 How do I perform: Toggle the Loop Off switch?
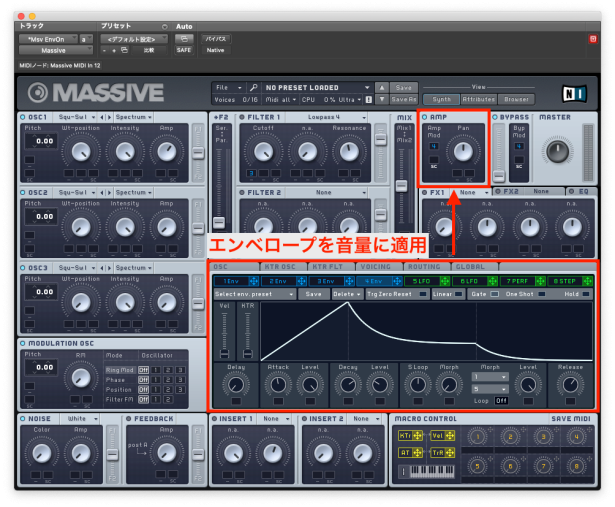click(x=501, y=400)
